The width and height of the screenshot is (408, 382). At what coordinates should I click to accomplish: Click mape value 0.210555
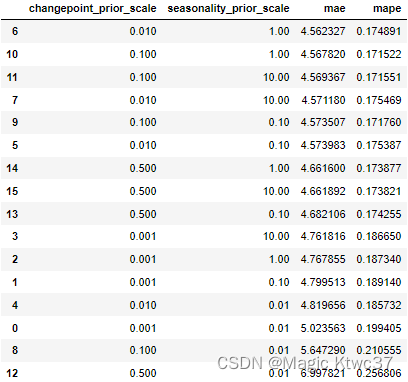point(379,350)
